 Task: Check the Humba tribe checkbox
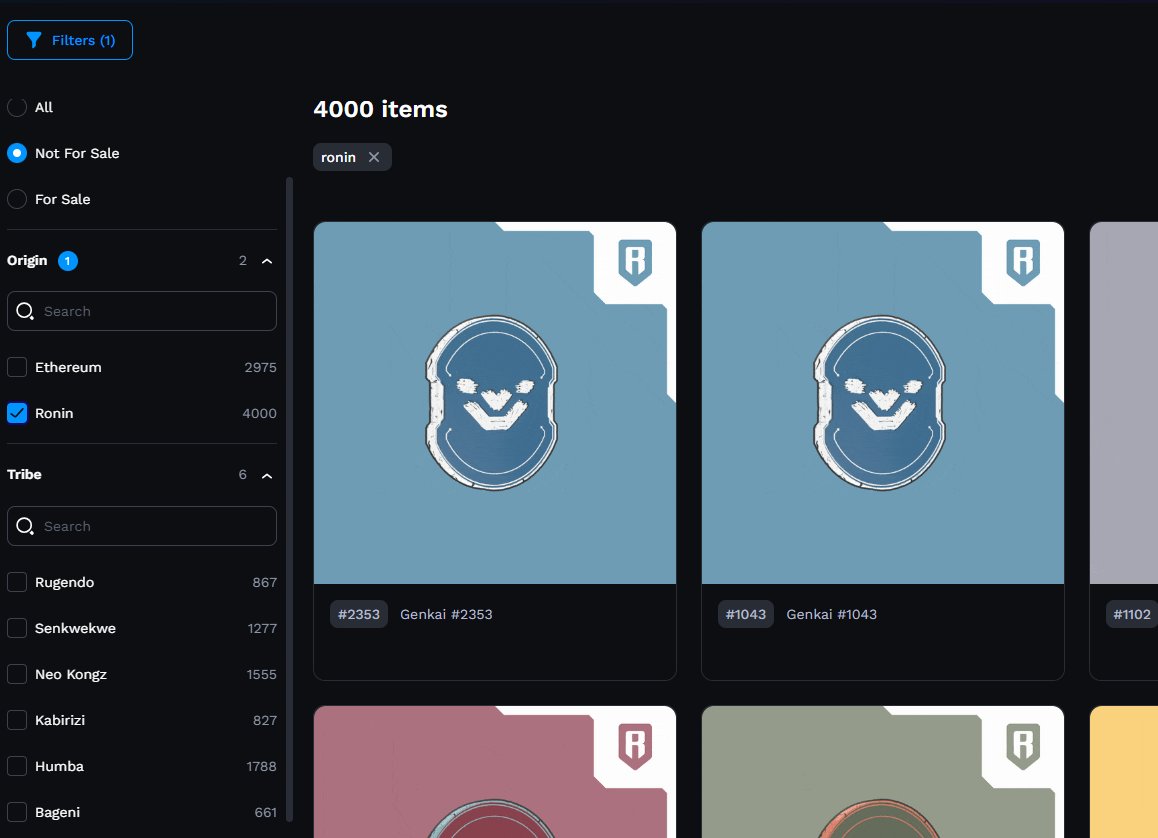coord(17,766)
